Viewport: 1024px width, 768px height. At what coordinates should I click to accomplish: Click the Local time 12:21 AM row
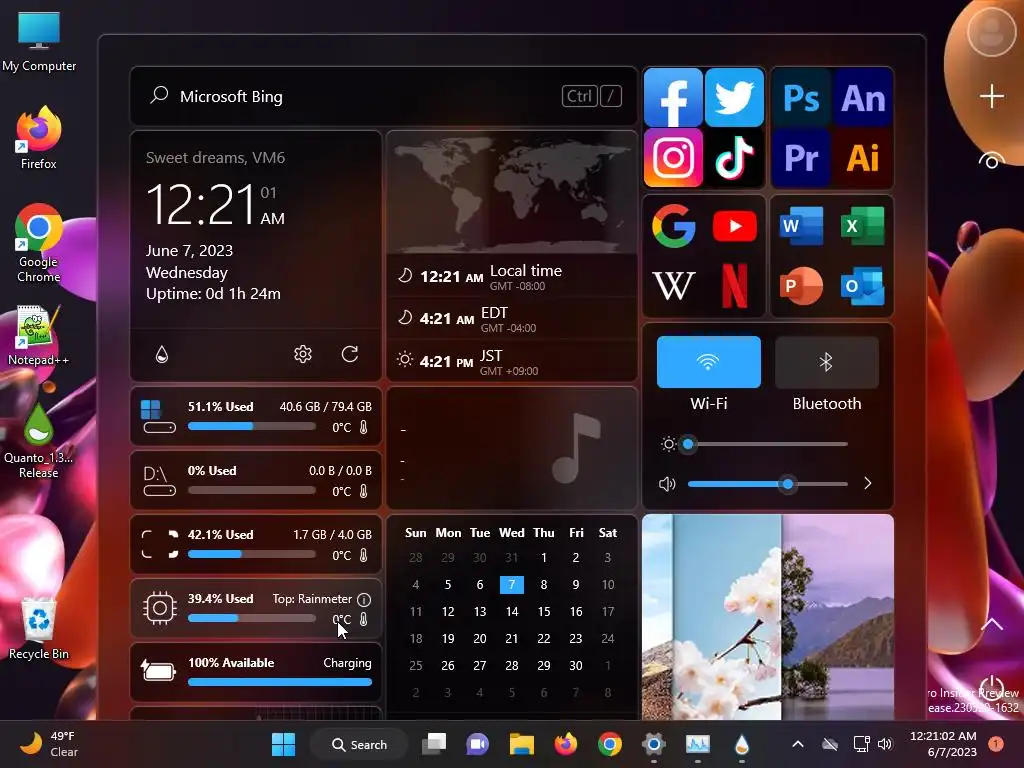pyautogui.click(x=511, y=276)
